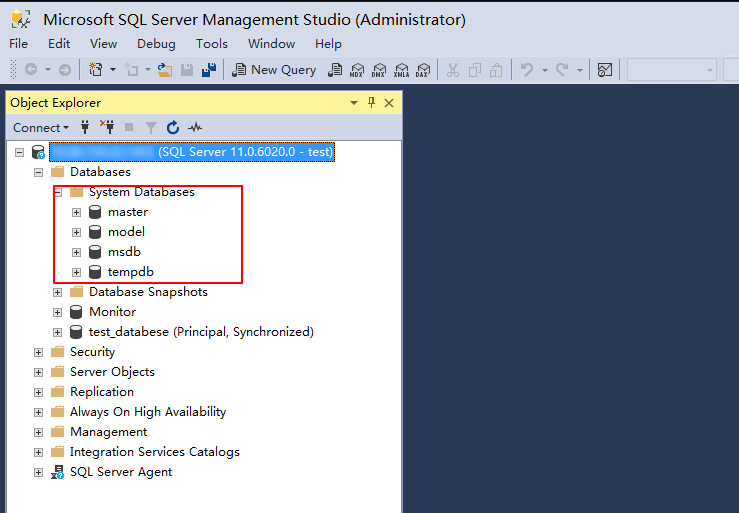
Task: Expand Always On High Availability folder
Action: (x=39, y=412)
